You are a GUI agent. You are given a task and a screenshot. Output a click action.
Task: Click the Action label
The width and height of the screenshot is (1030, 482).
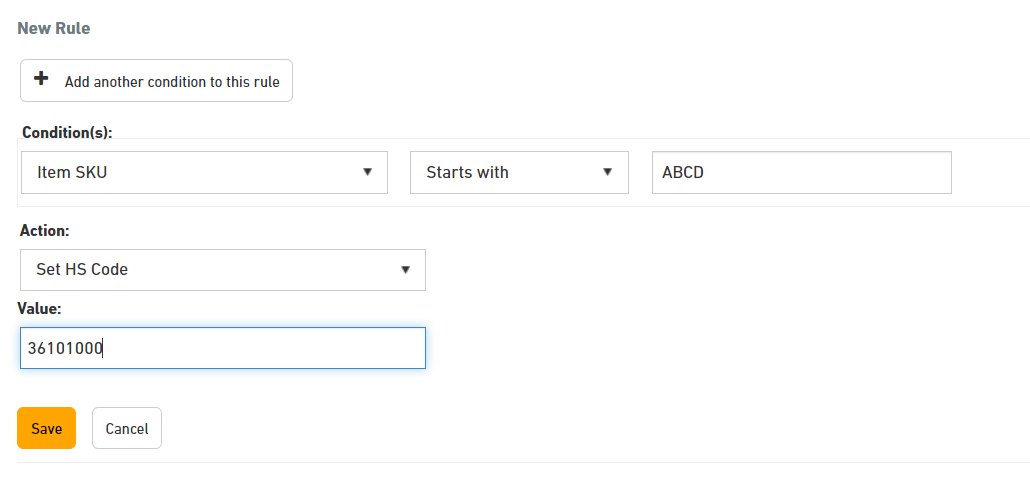(x=45, y=230)
